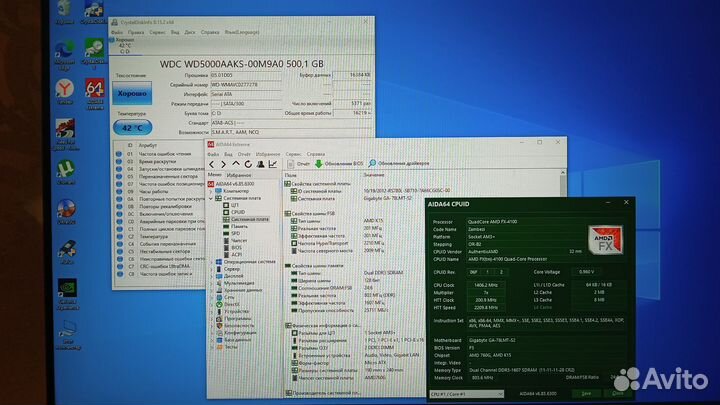Click the Отчёт report toolbar button
Image resolution: width=720 pixels, height=405 pixels.
298,163
